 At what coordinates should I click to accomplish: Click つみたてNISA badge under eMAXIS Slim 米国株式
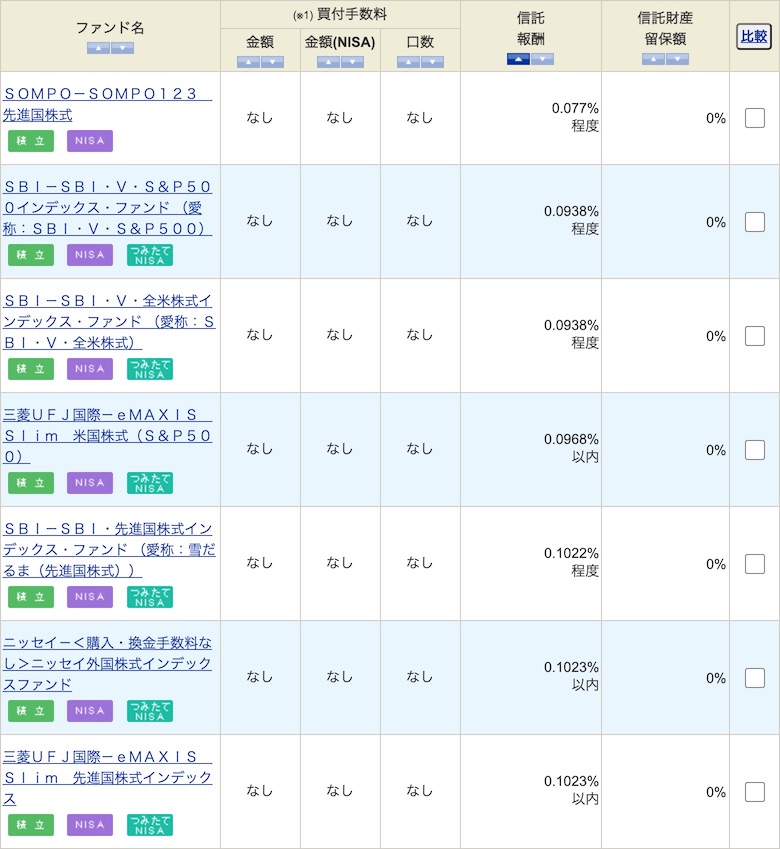click(150, 483)
